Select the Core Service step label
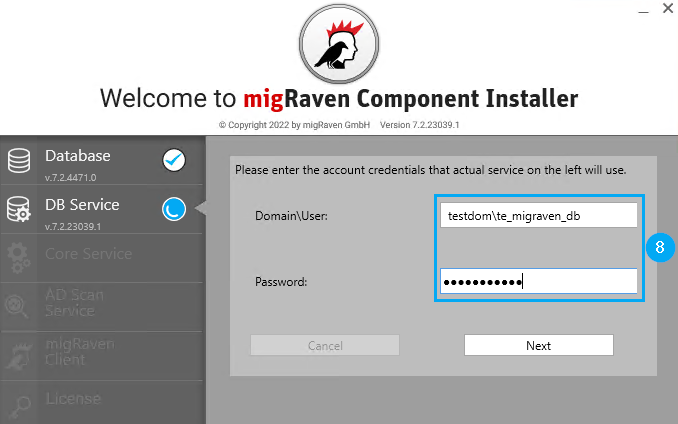The width and height of the screenshot is (678, 424). pyautogui.click(x=89, y=254)
